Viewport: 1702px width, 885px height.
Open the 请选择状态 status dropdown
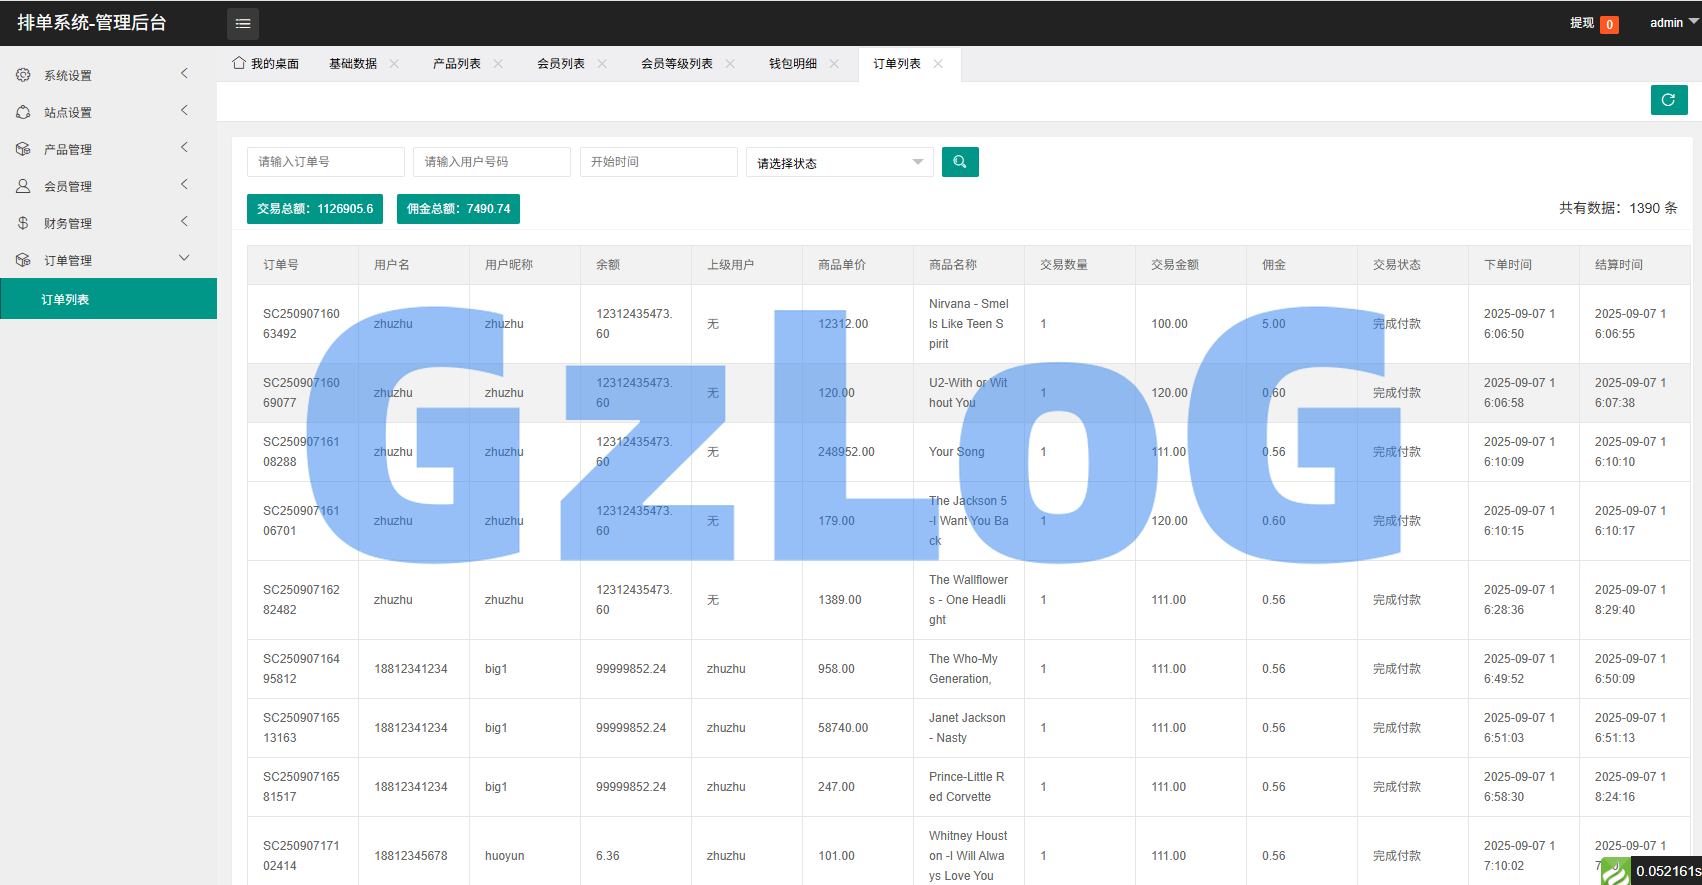(x=839, y=163)
